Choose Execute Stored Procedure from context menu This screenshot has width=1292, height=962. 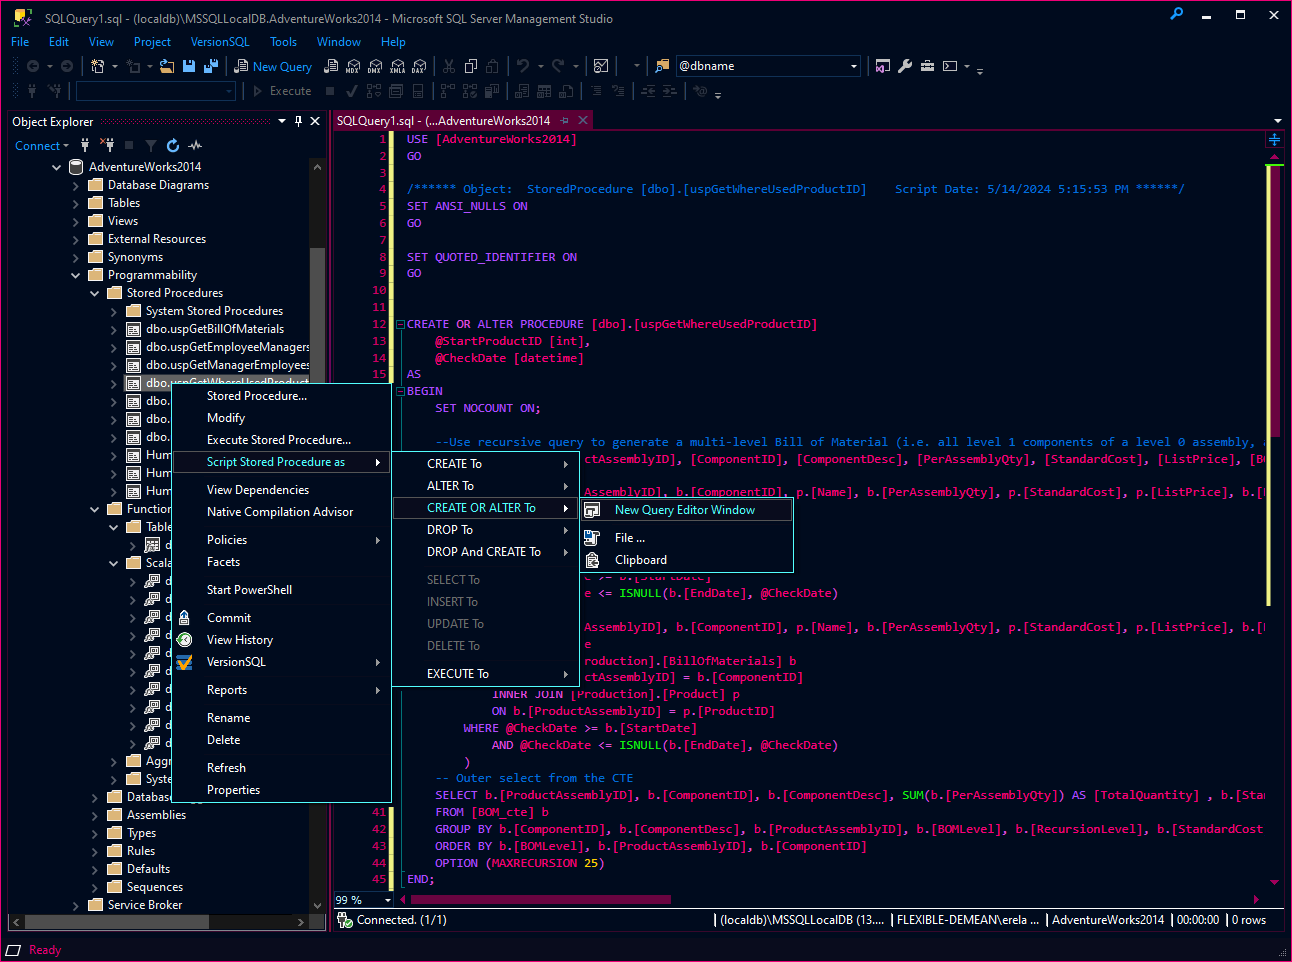(x=278, y=440)
